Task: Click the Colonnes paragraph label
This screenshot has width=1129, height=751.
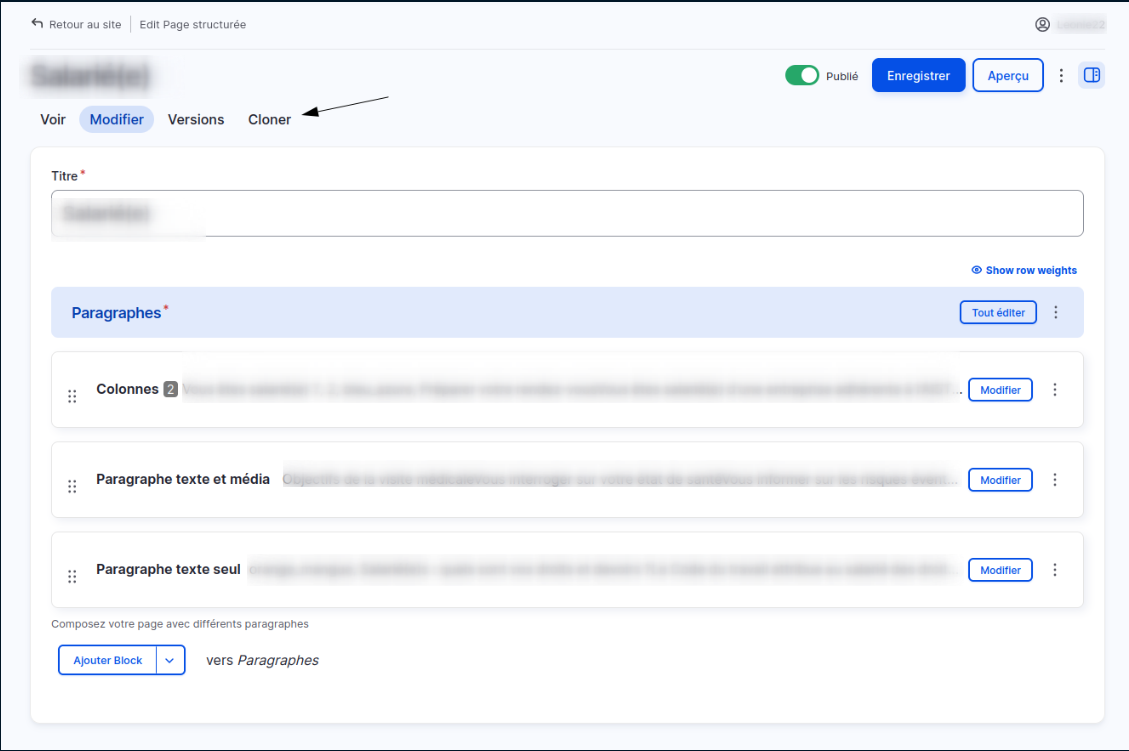Action: click(127, 389)
